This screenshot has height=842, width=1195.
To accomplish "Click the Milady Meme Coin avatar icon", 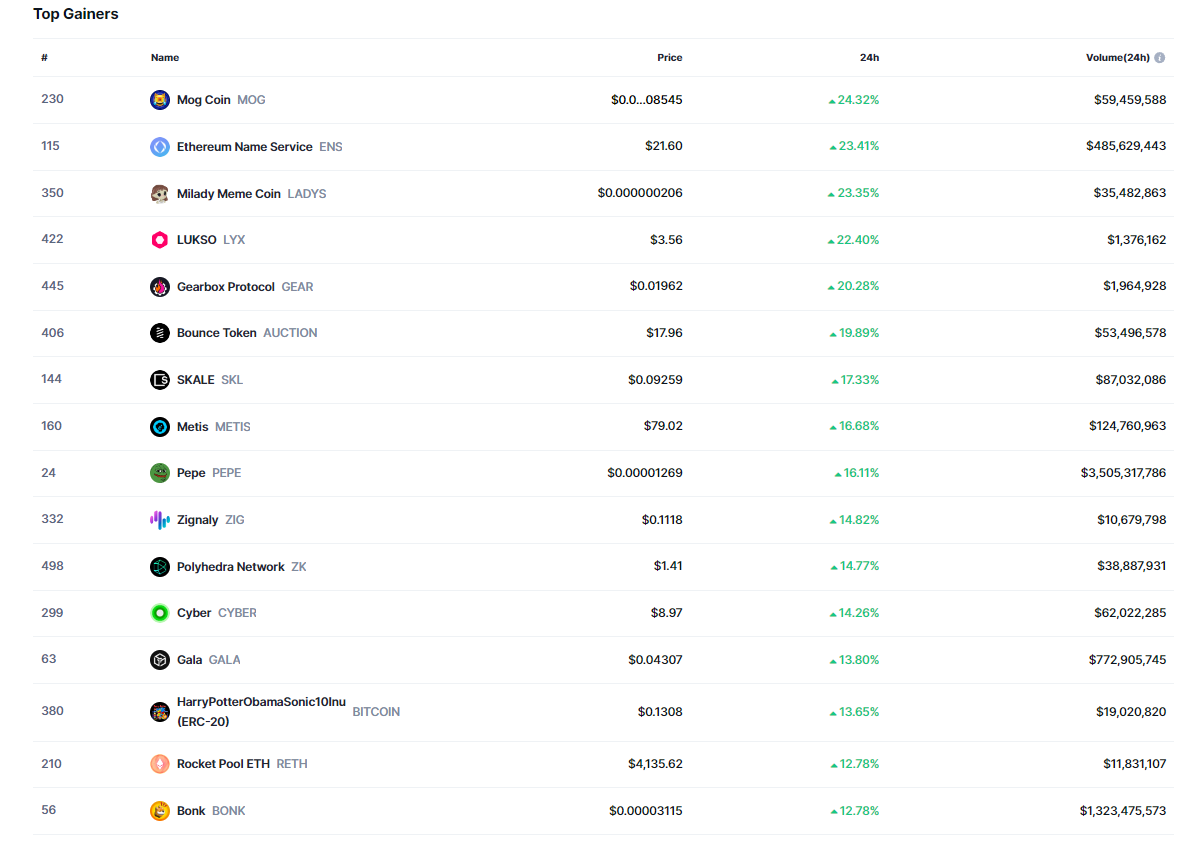I will (x=160, y=194).
